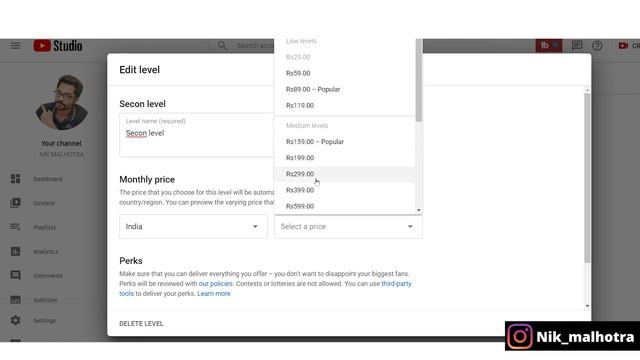
Task: Open the Content sidebar icon
Action: pyautogui.click(x=16, y=203)
